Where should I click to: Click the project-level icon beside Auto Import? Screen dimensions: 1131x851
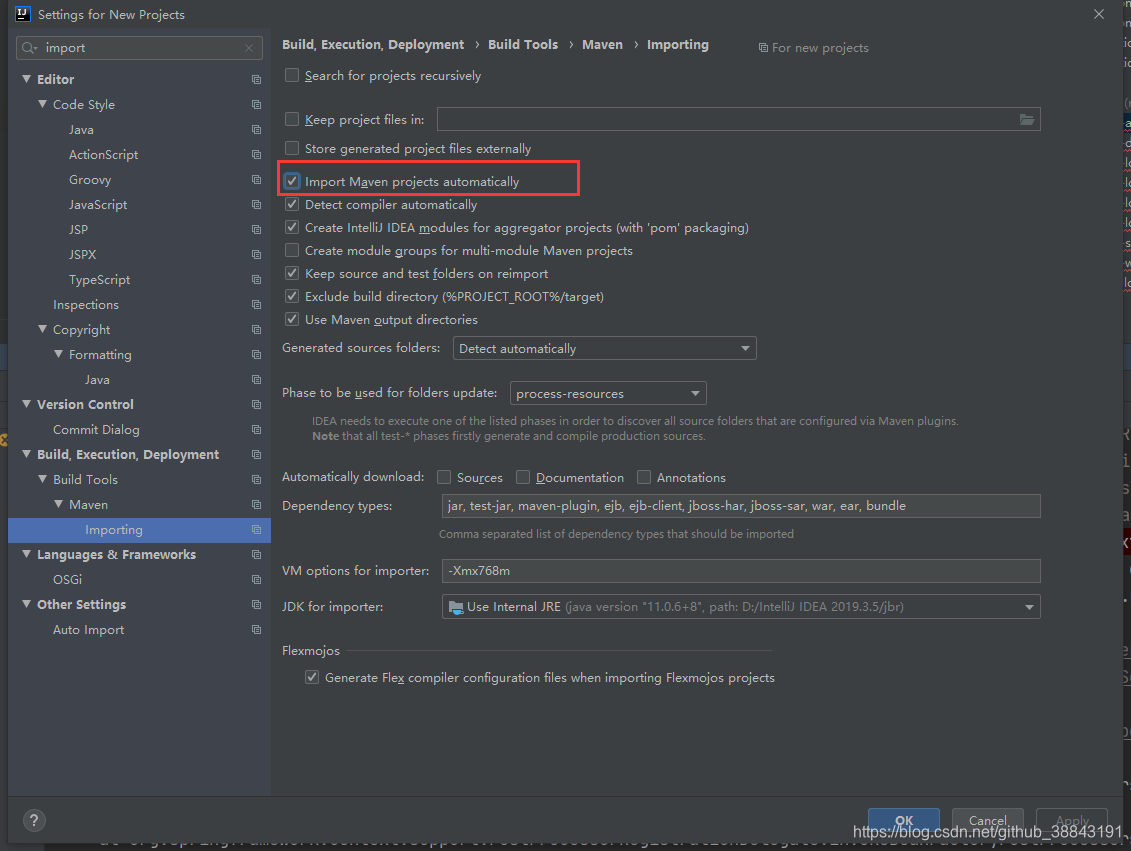coord(256,630)
